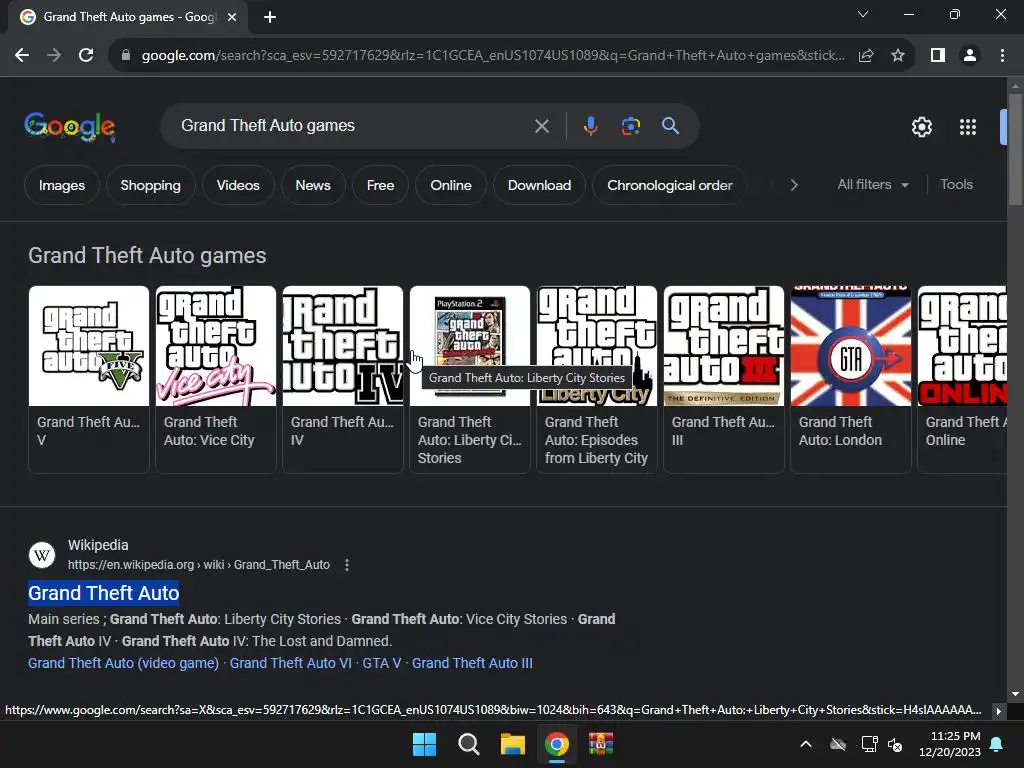Image resolution: width=1024 pixels, height=768 pixels.
Task: Open Google quick settings gear
Action: click(x=921, y=127)
